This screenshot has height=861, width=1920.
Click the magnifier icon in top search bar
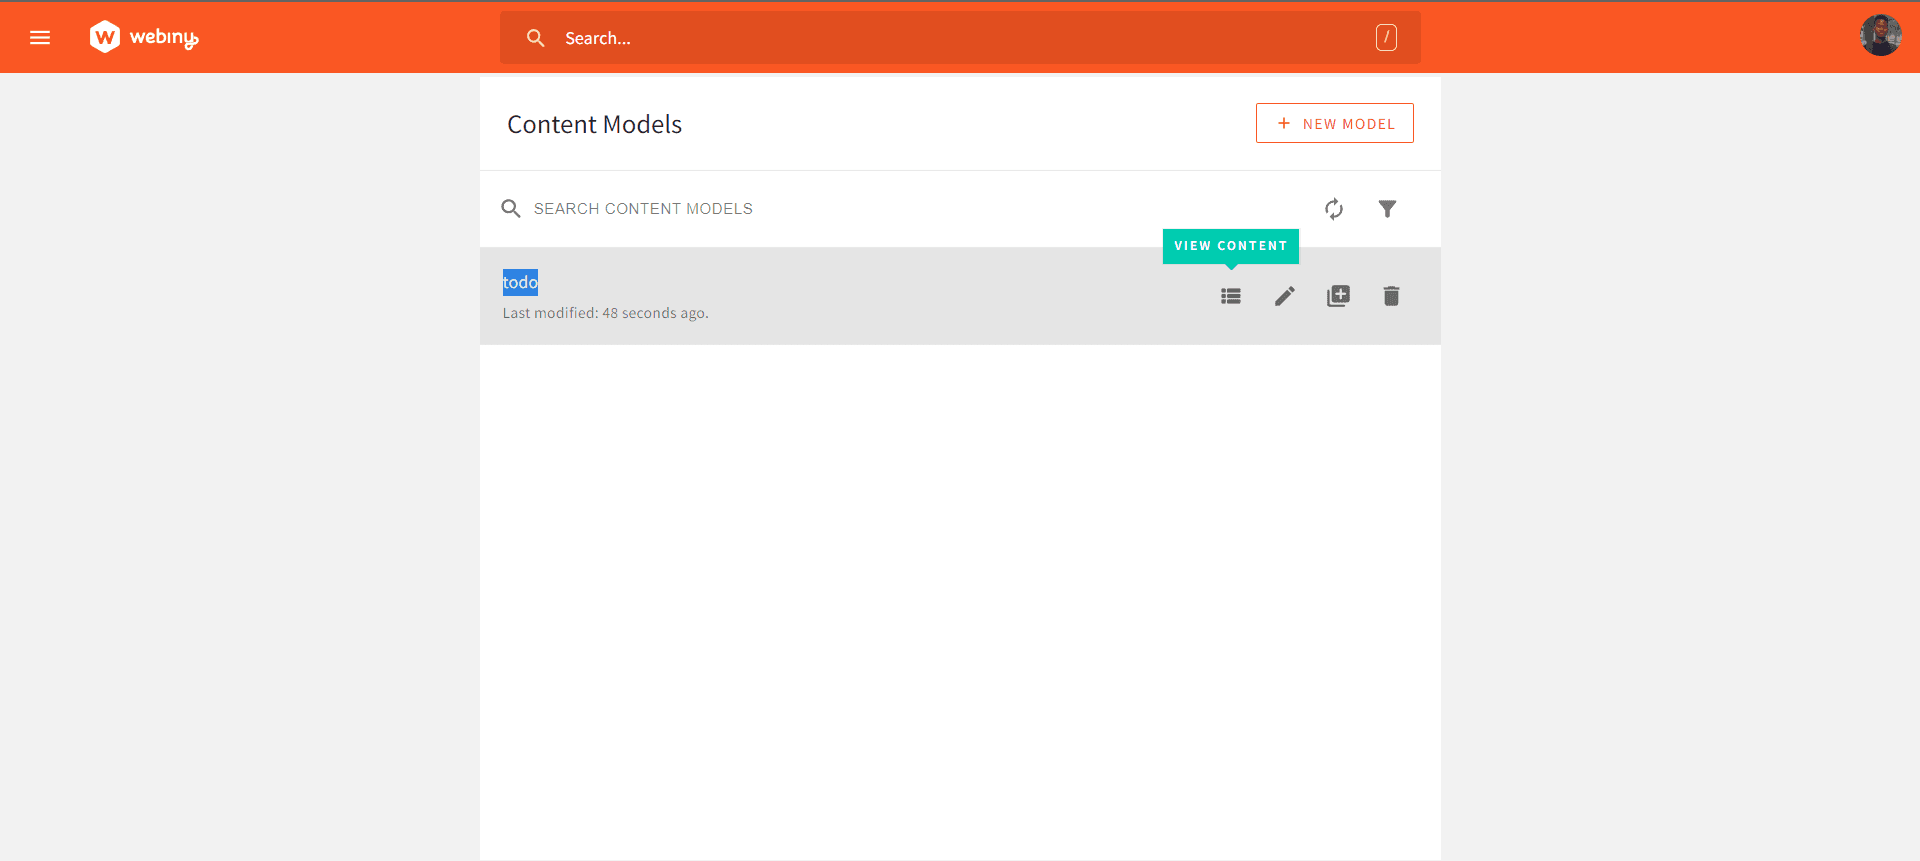point(536,38)
